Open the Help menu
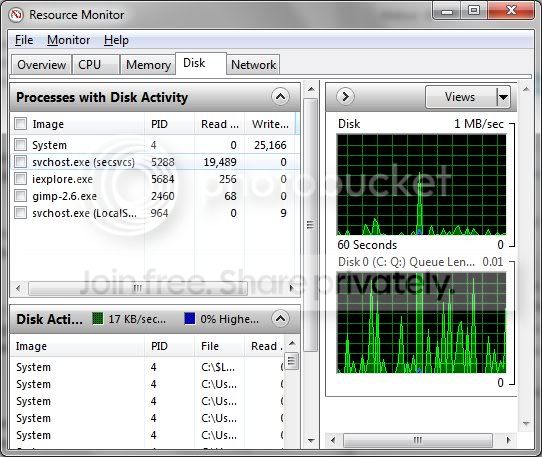The image size is (542, 457). 116,40
